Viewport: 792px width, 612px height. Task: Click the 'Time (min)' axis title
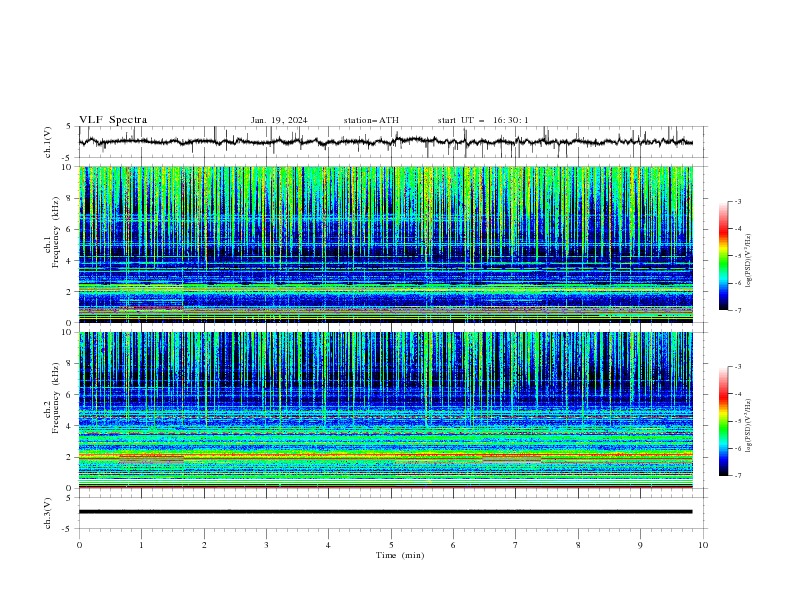400,555
